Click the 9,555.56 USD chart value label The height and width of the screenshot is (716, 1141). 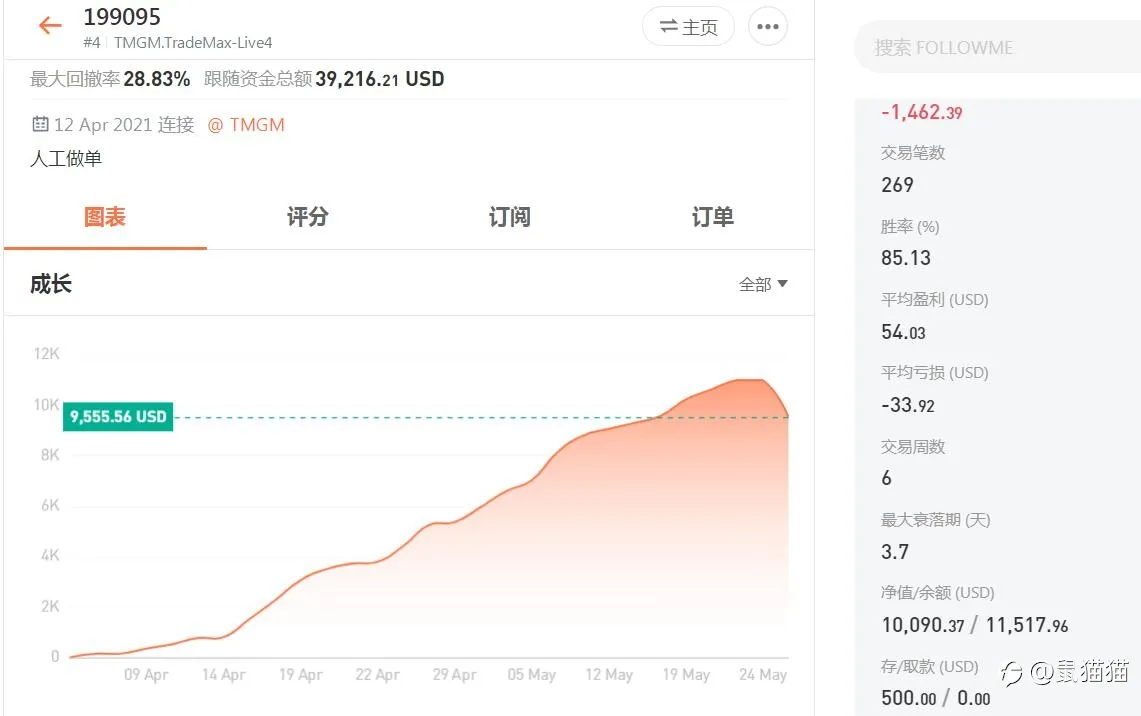(x=118, y=417)
